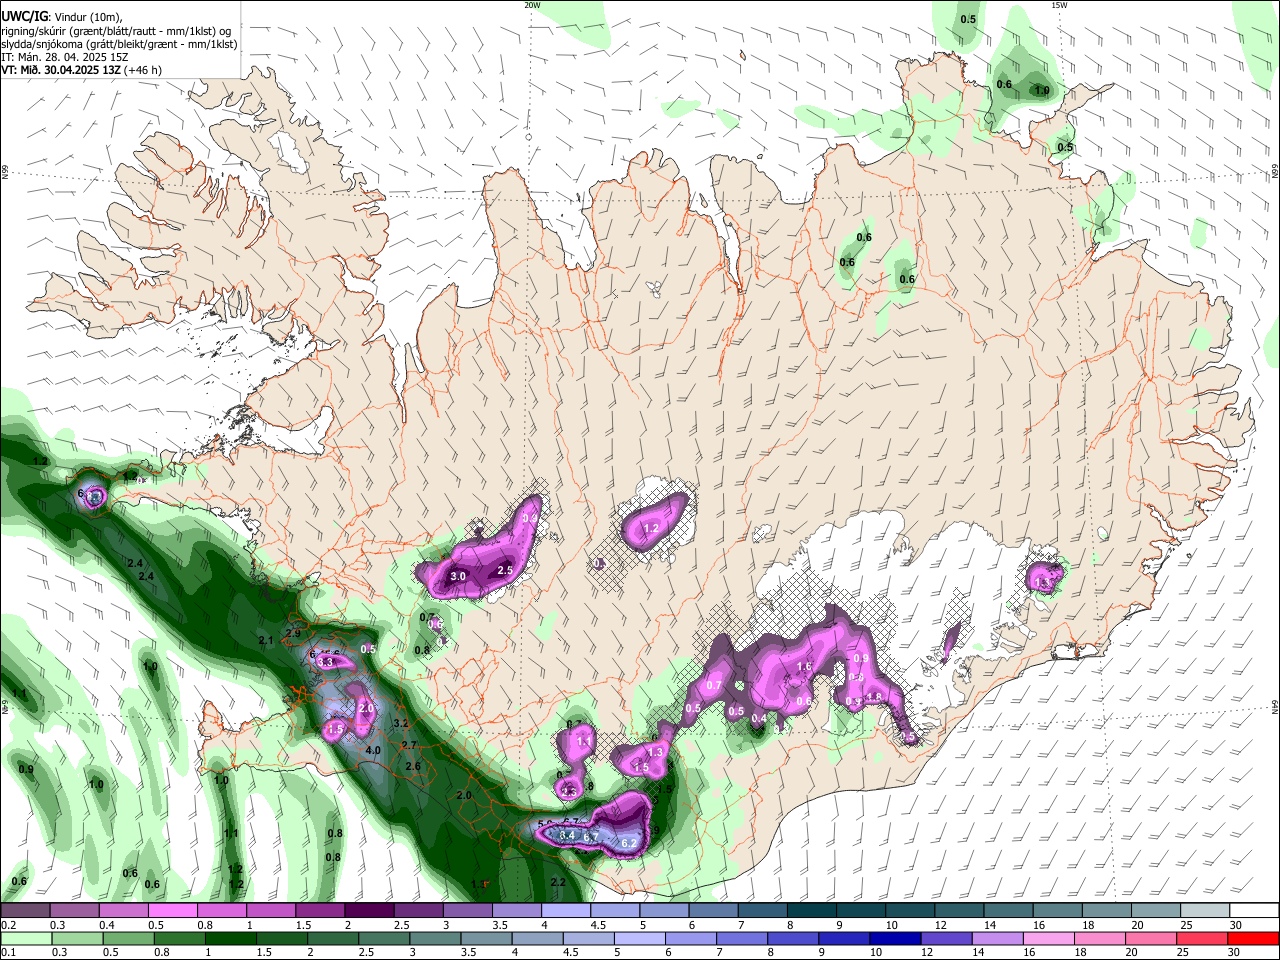Click the 20W longitude label at the top

tap(532, 5)
